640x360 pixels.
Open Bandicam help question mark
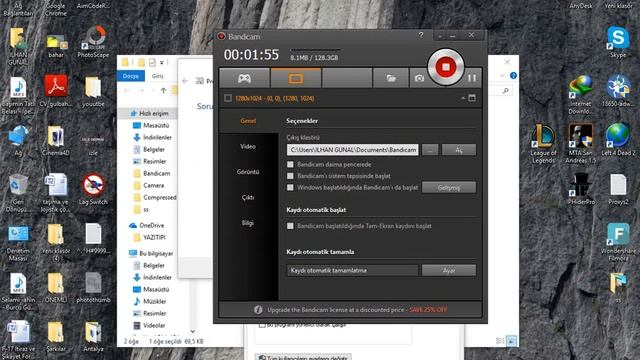coord(421,36)
